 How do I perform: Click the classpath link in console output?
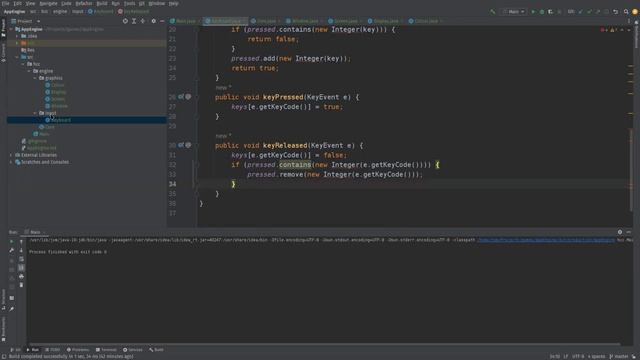point(546,240)
